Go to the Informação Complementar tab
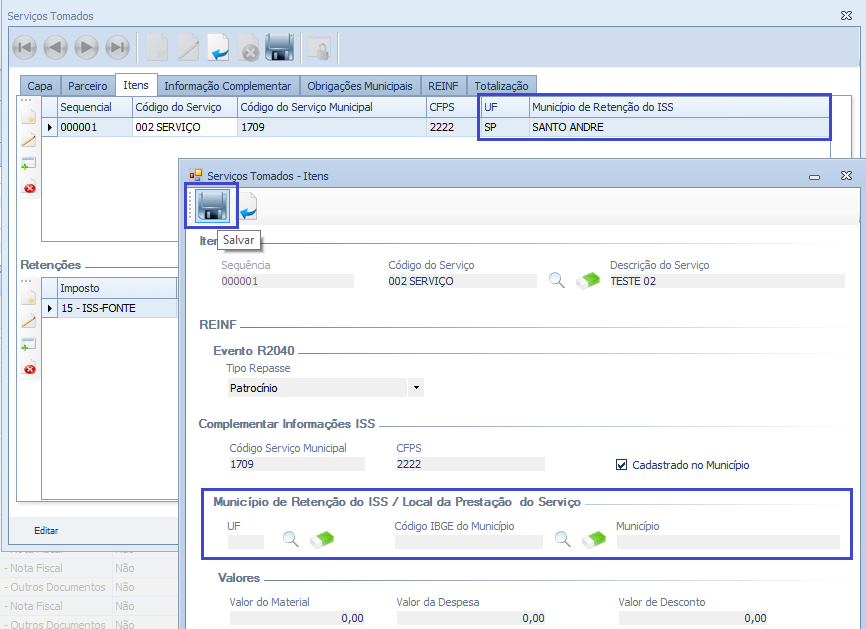Viewport: 866px width, 629px height. (x=227, y=86)
